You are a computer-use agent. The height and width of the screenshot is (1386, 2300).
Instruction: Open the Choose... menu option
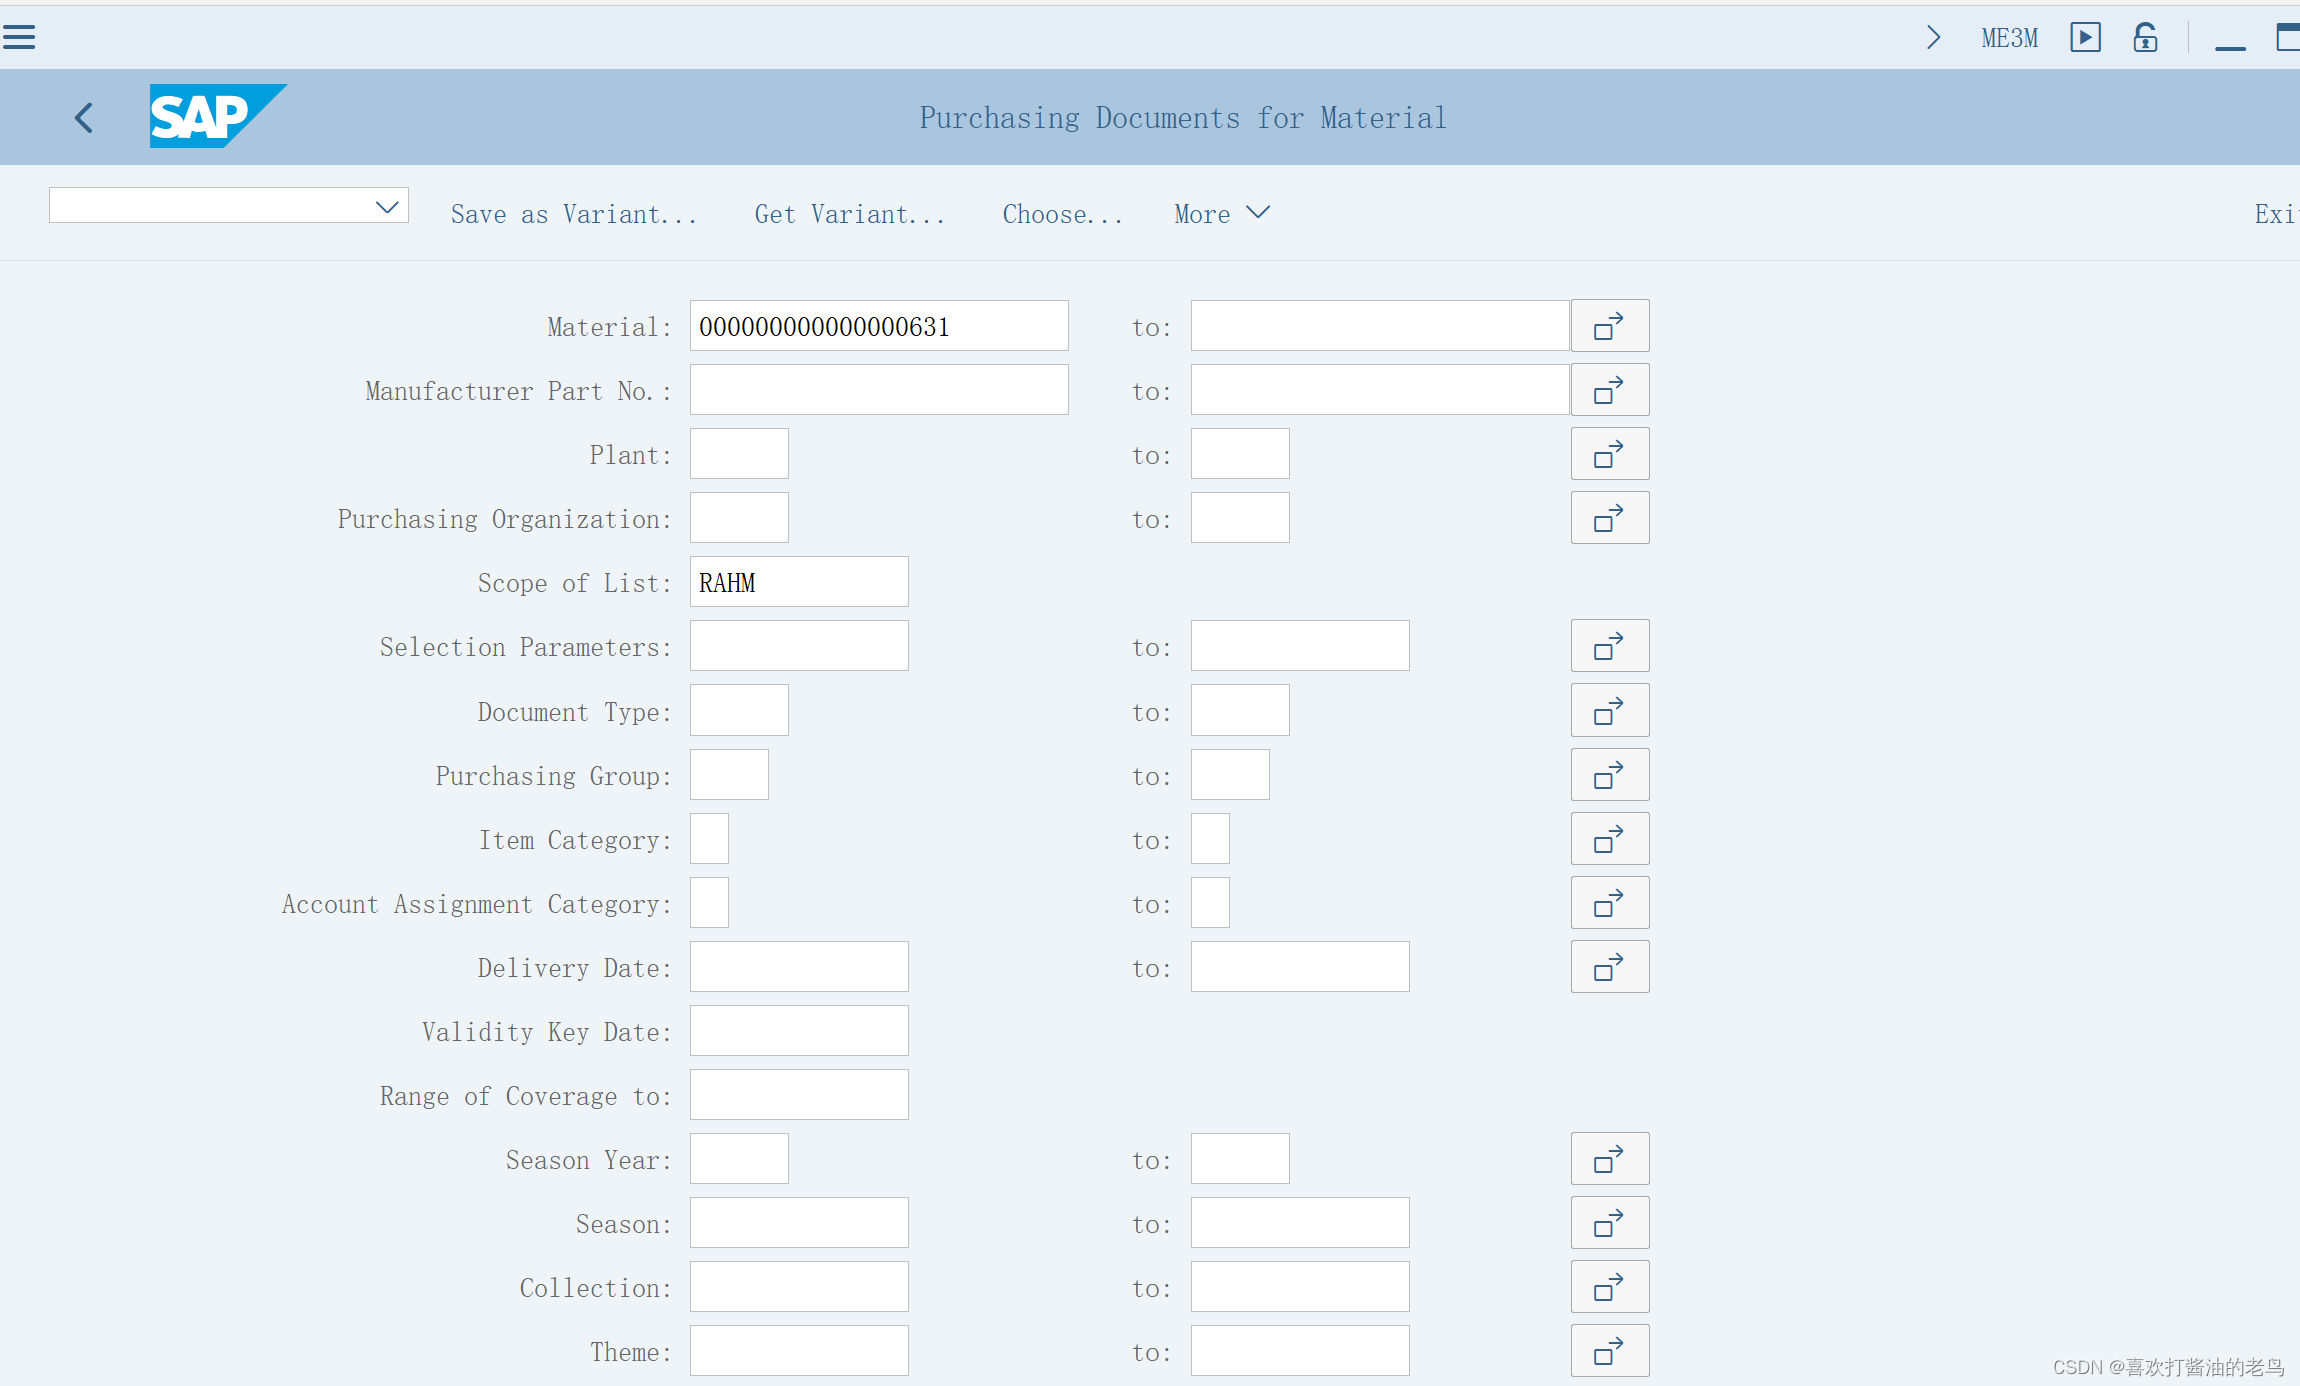tap(1062, 214)
